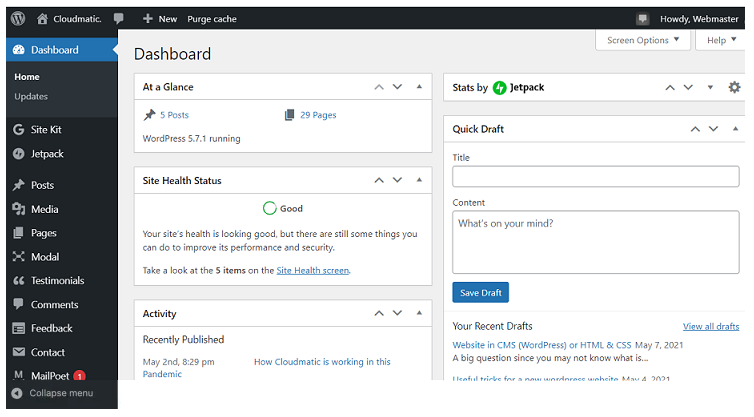
Task: Click the Dashboard gauge icon in sidebar
Action: click(19, 50)
